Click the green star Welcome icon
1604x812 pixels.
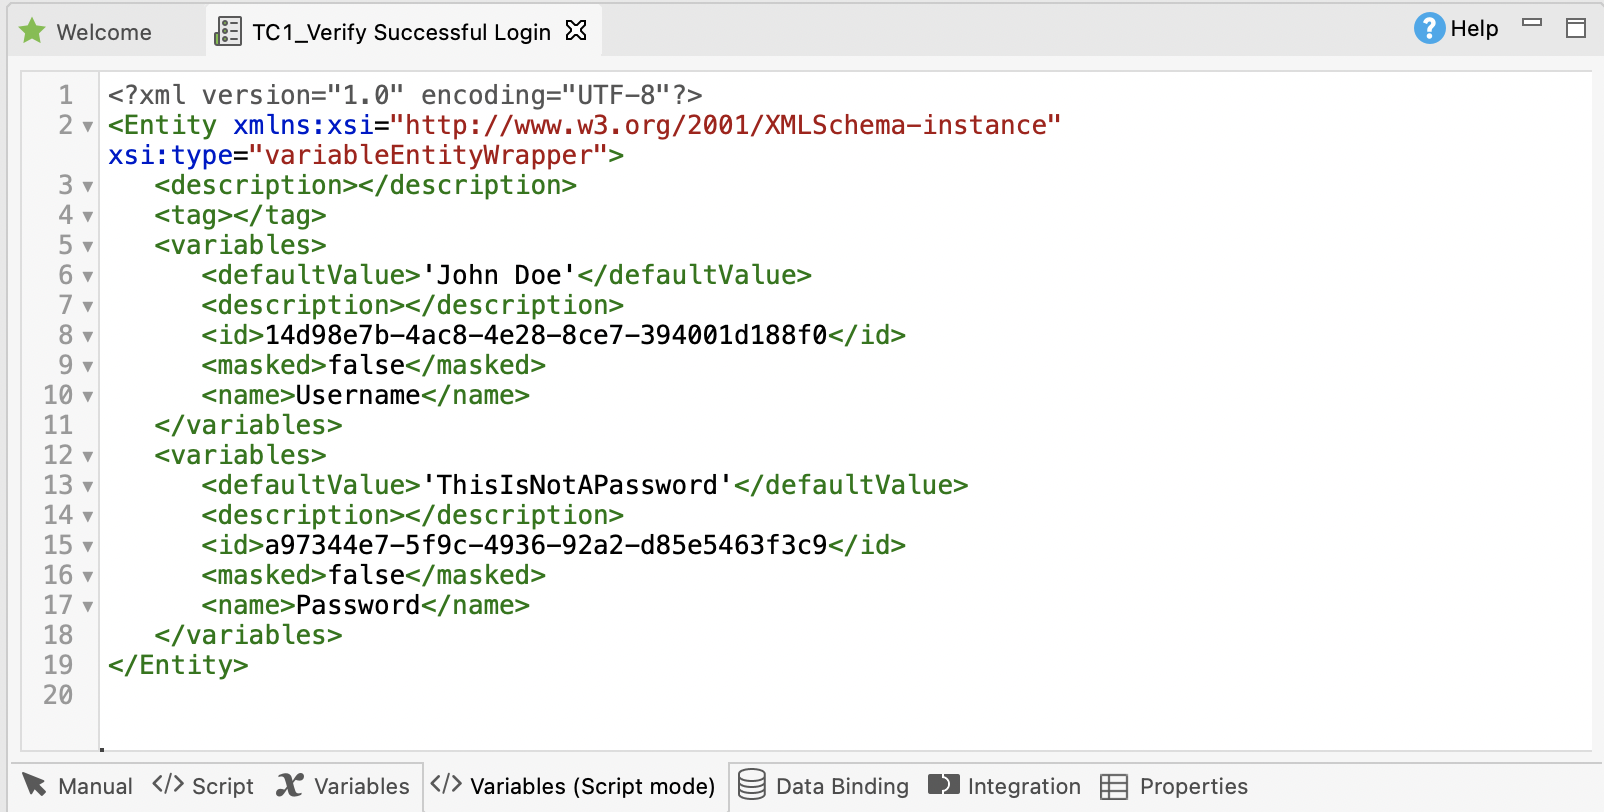[x=32, y=31]
